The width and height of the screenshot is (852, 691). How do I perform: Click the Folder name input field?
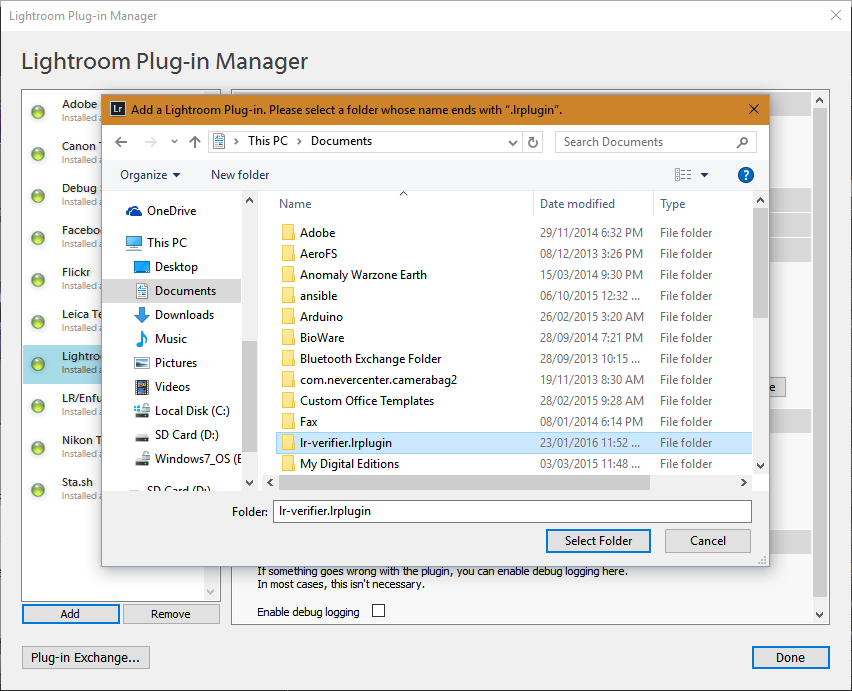512,511
